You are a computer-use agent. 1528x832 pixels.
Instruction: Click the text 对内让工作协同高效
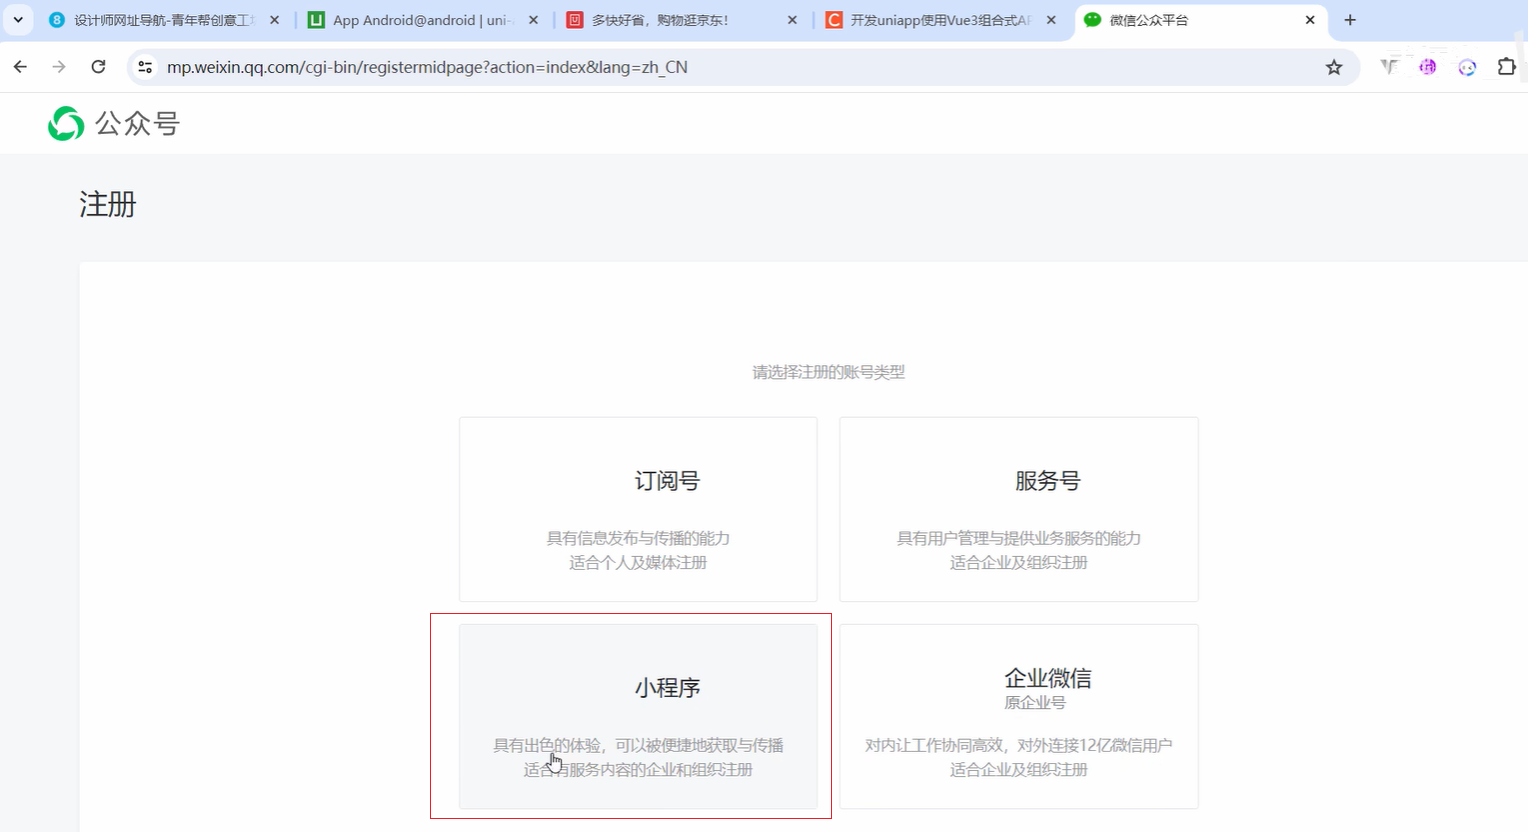(x=936, y=745)
